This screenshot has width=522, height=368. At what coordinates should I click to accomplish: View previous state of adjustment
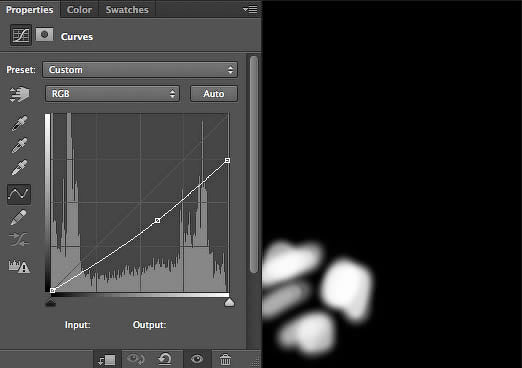pos(136,359)
